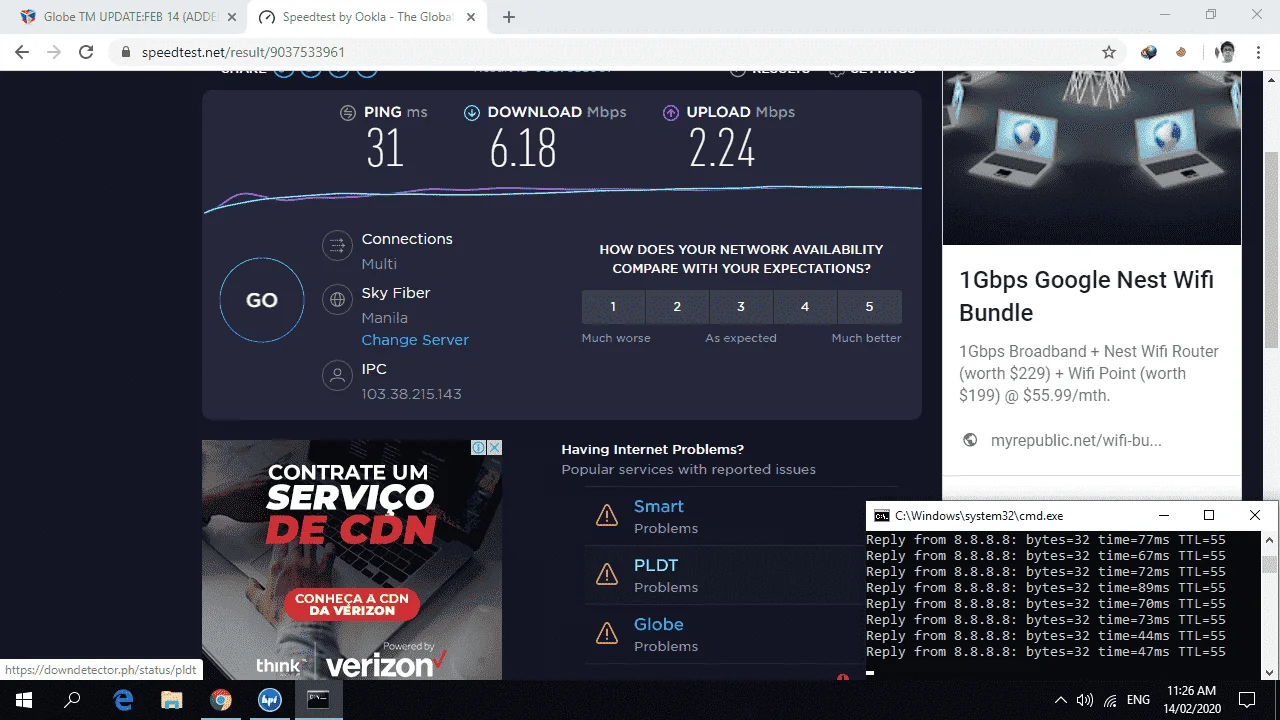Open File Explorer from the taskbar
The image size is (1280, 720).
coord(172,700)
